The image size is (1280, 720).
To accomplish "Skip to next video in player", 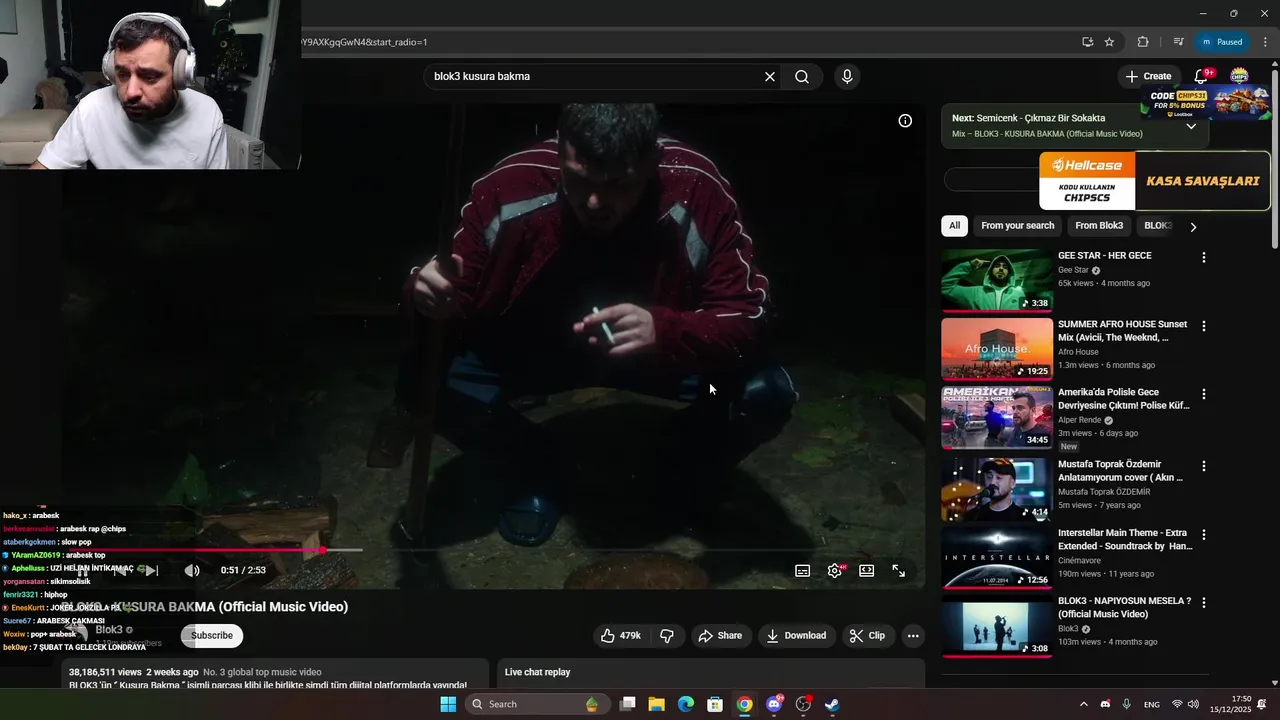I will pyautogui.click(x=151, y=570).
